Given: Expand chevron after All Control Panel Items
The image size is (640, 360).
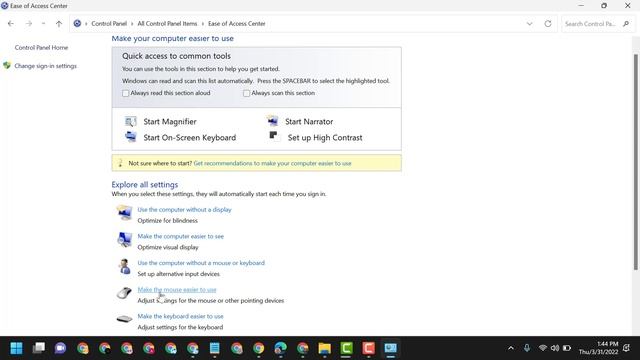Looking at the screenshot, I should coord(202,24).
